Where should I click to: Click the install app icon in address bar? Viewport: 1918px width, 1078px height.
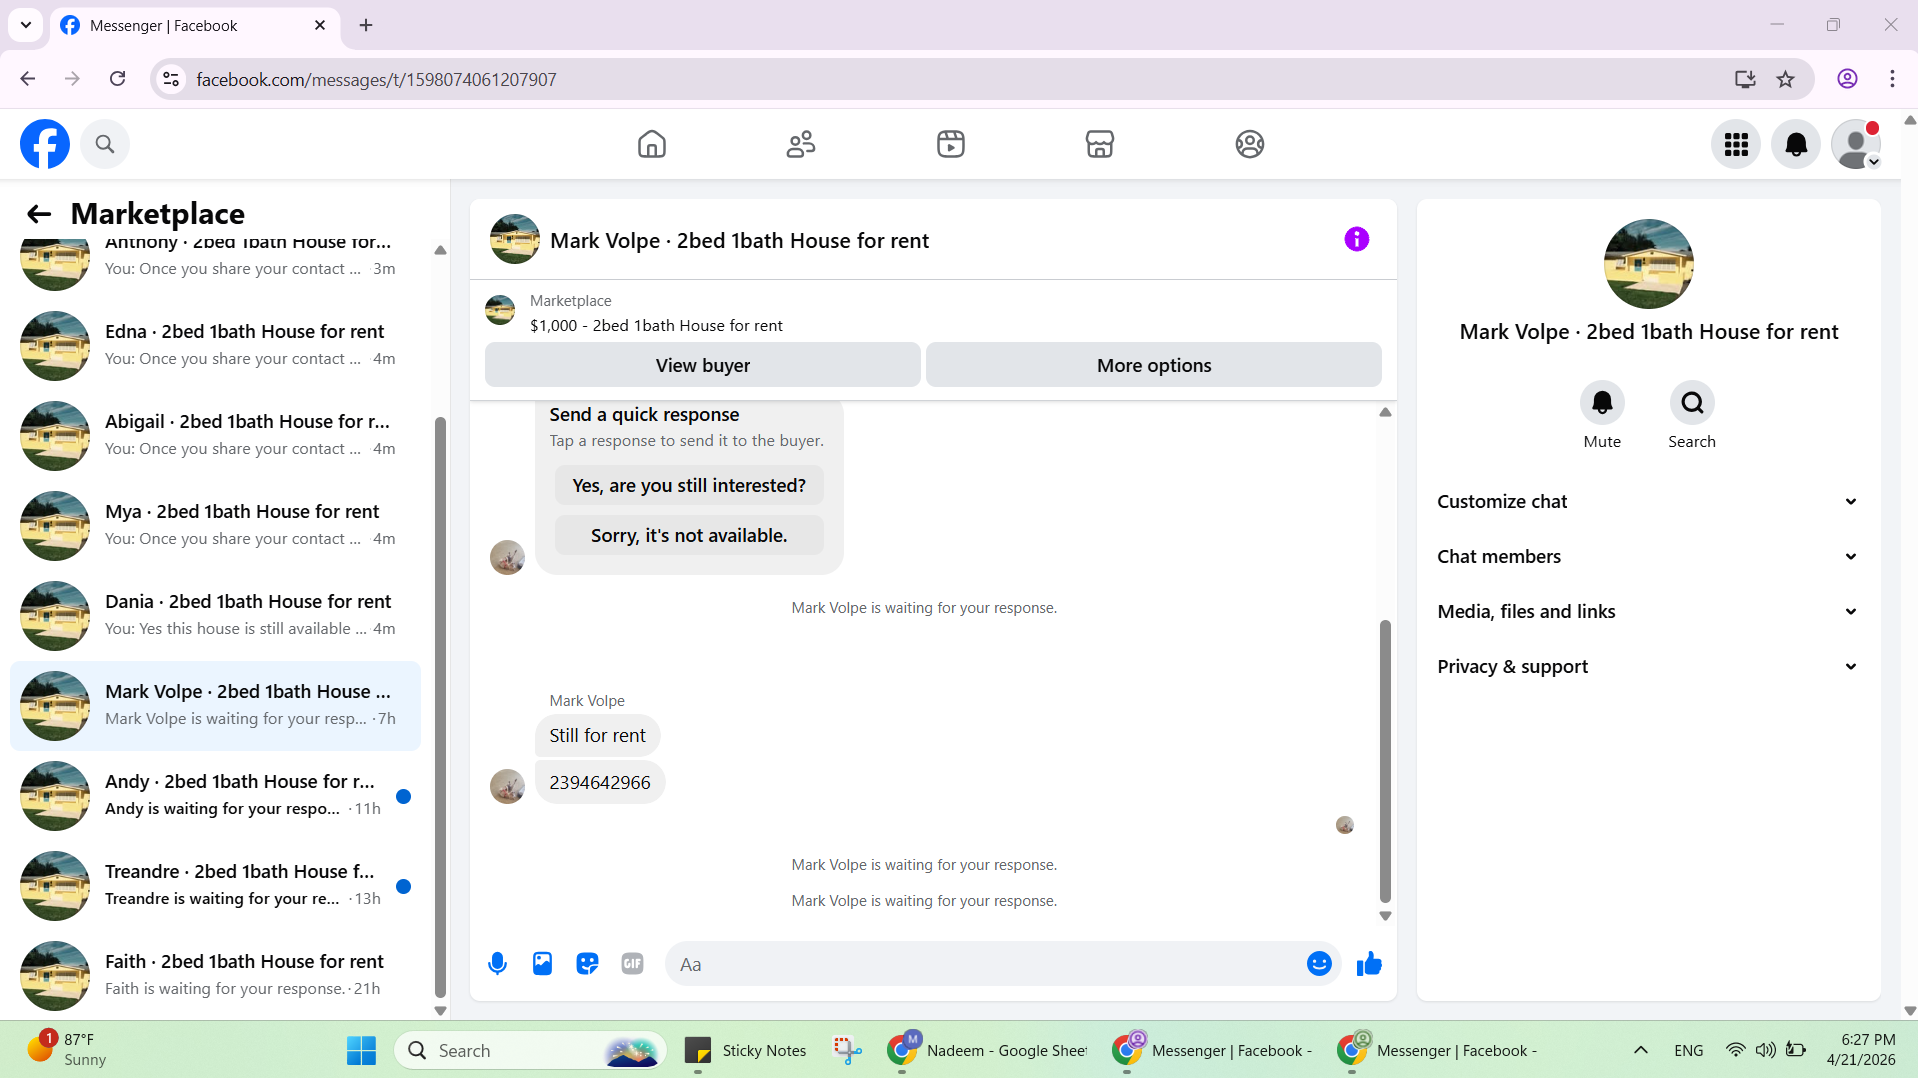(x=1745, y=79)
